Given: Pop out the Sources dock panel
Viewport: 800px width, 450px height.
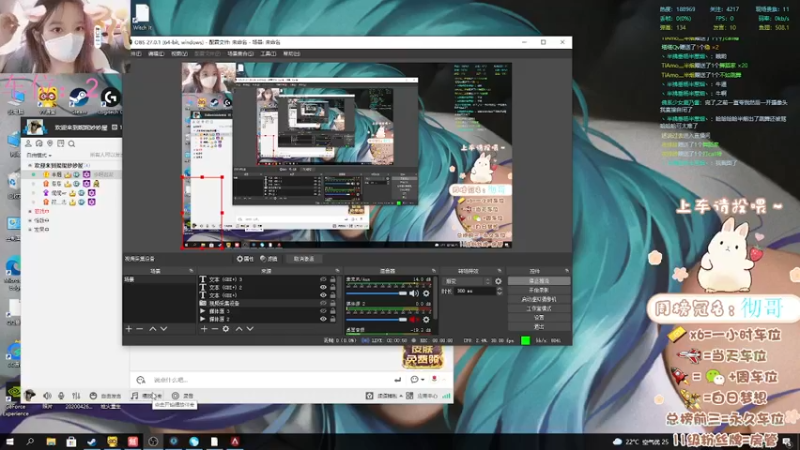Looking at the screenshot, I should click(x=337, y=271).
